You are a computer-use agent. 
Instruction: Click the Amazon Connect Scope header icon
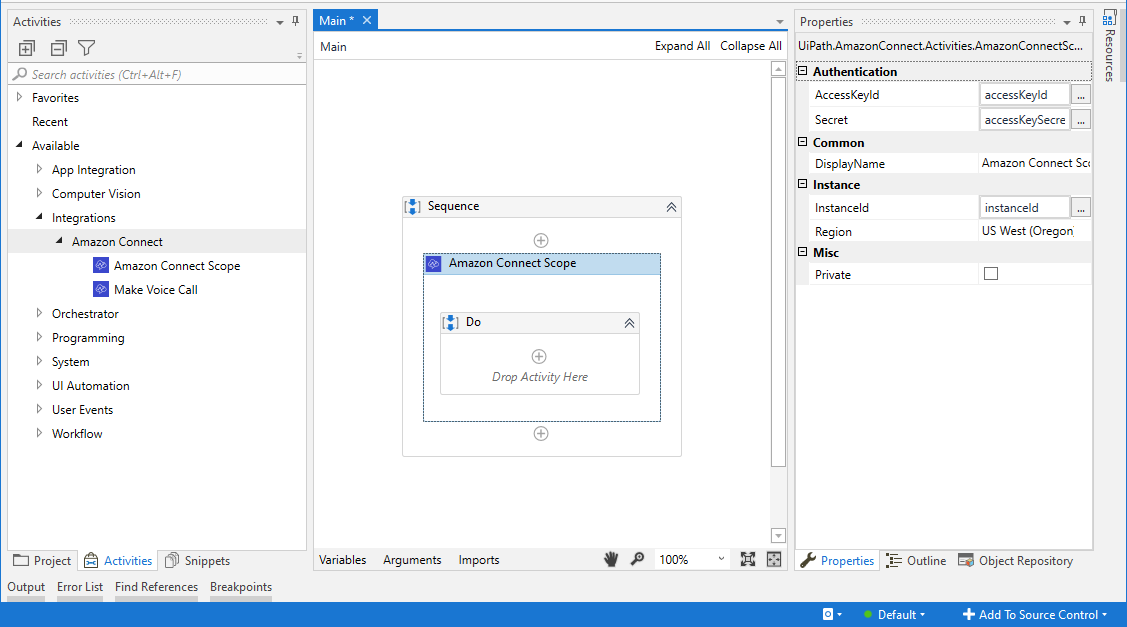(x=433, y=264)
